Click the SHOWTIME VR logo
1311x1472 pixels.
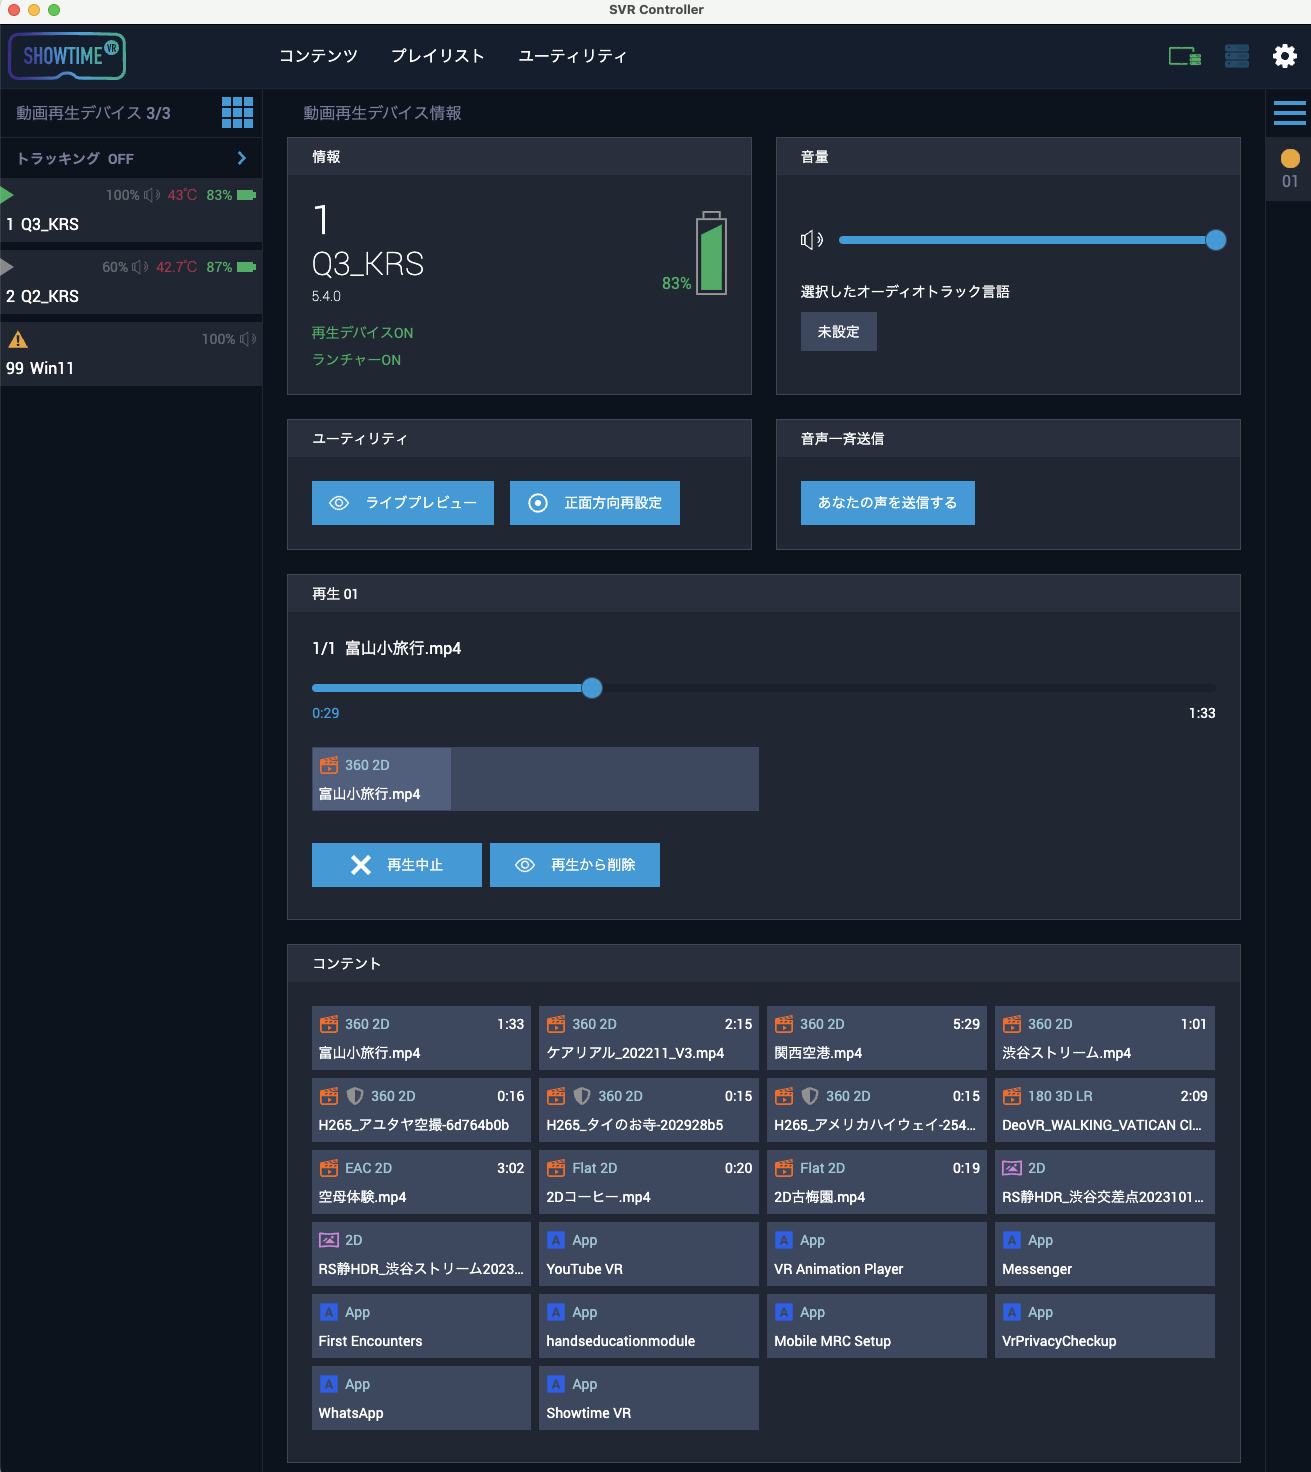(x=67, y=56)
